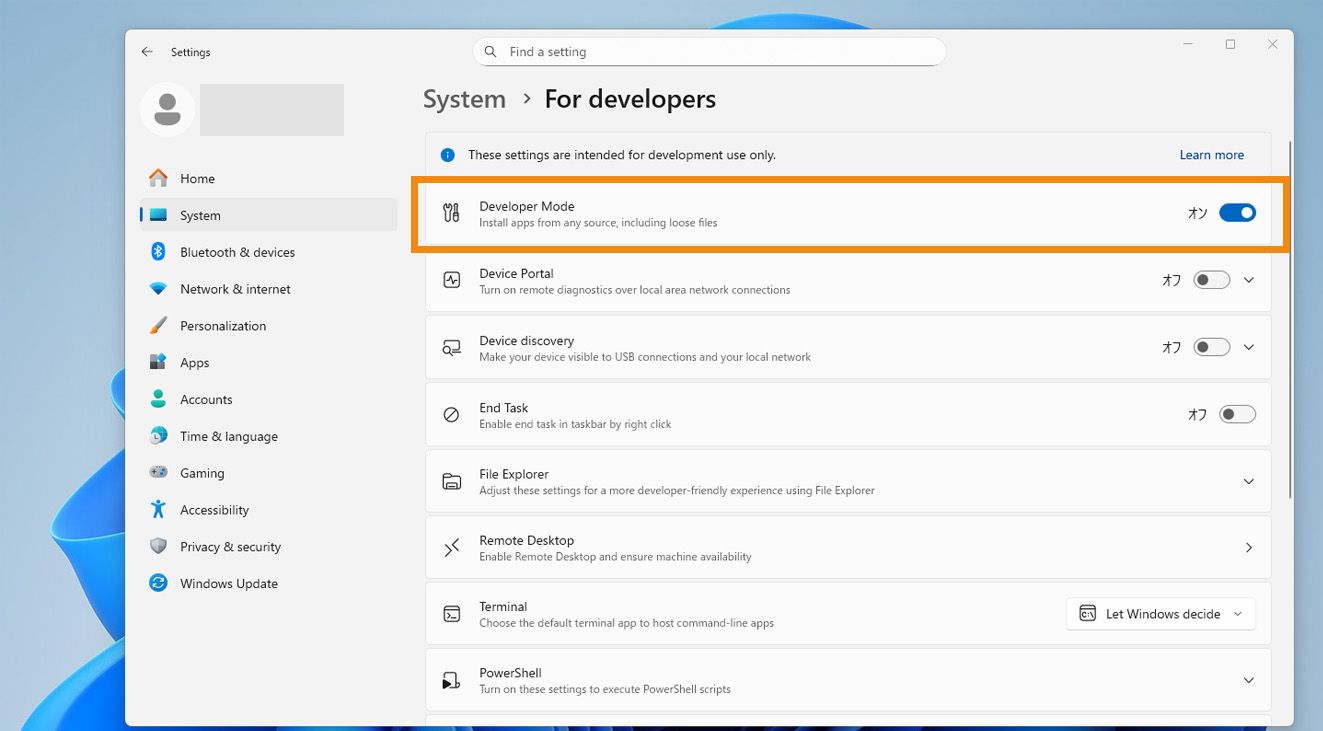The width and height of the screenshot is (1323, 731).
Task: Enable the Device discovery toggle
Action: tap(1212, 347)
